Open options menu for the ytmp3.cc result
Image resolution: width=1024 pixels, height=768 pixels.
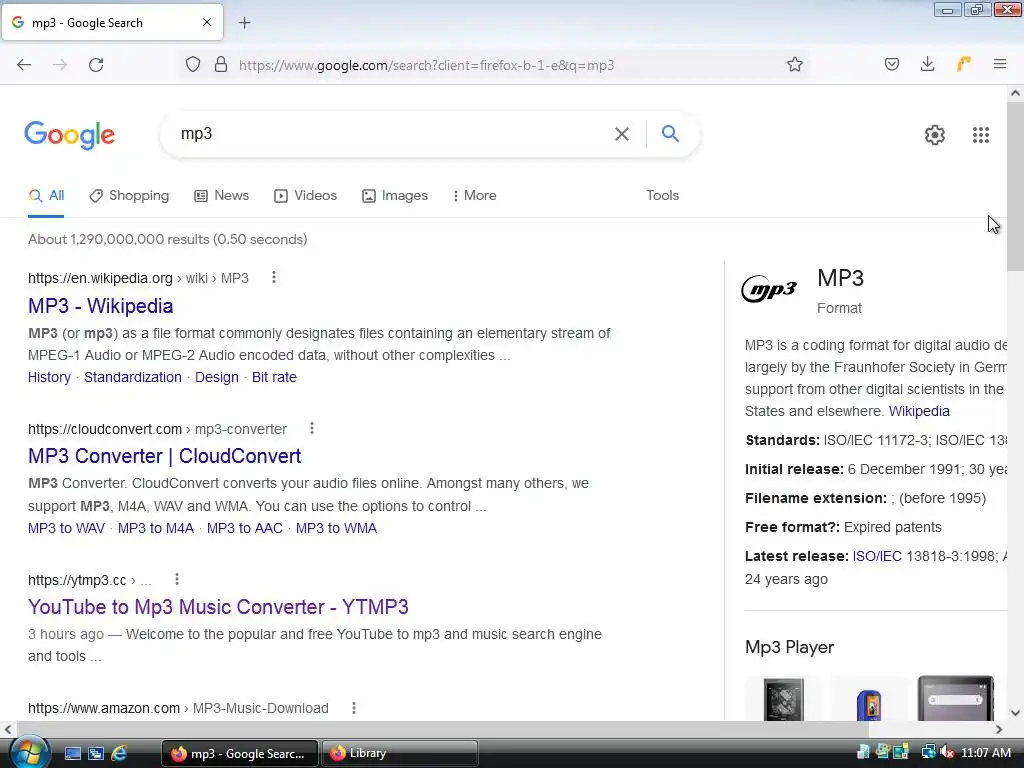tap(177, 579)
